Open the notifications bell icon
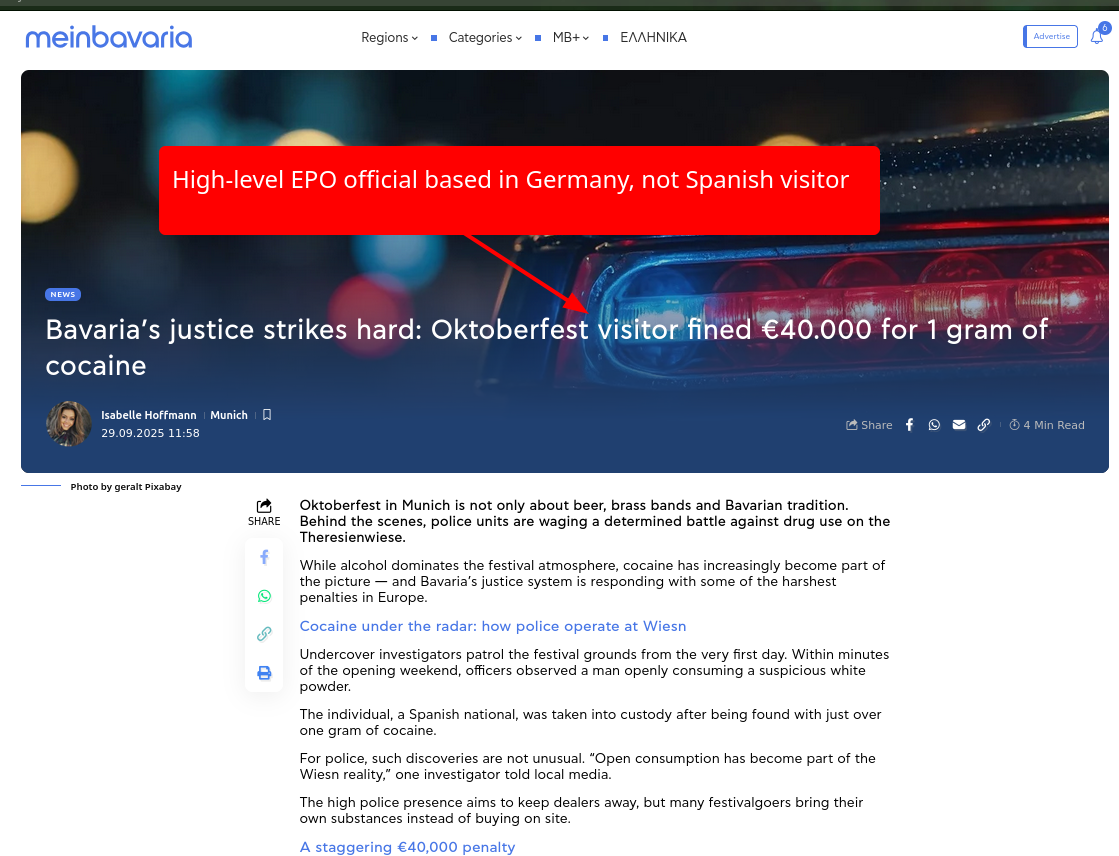Image resolution: width=1119 pixels, height=856 pixels. (1096, 37)
